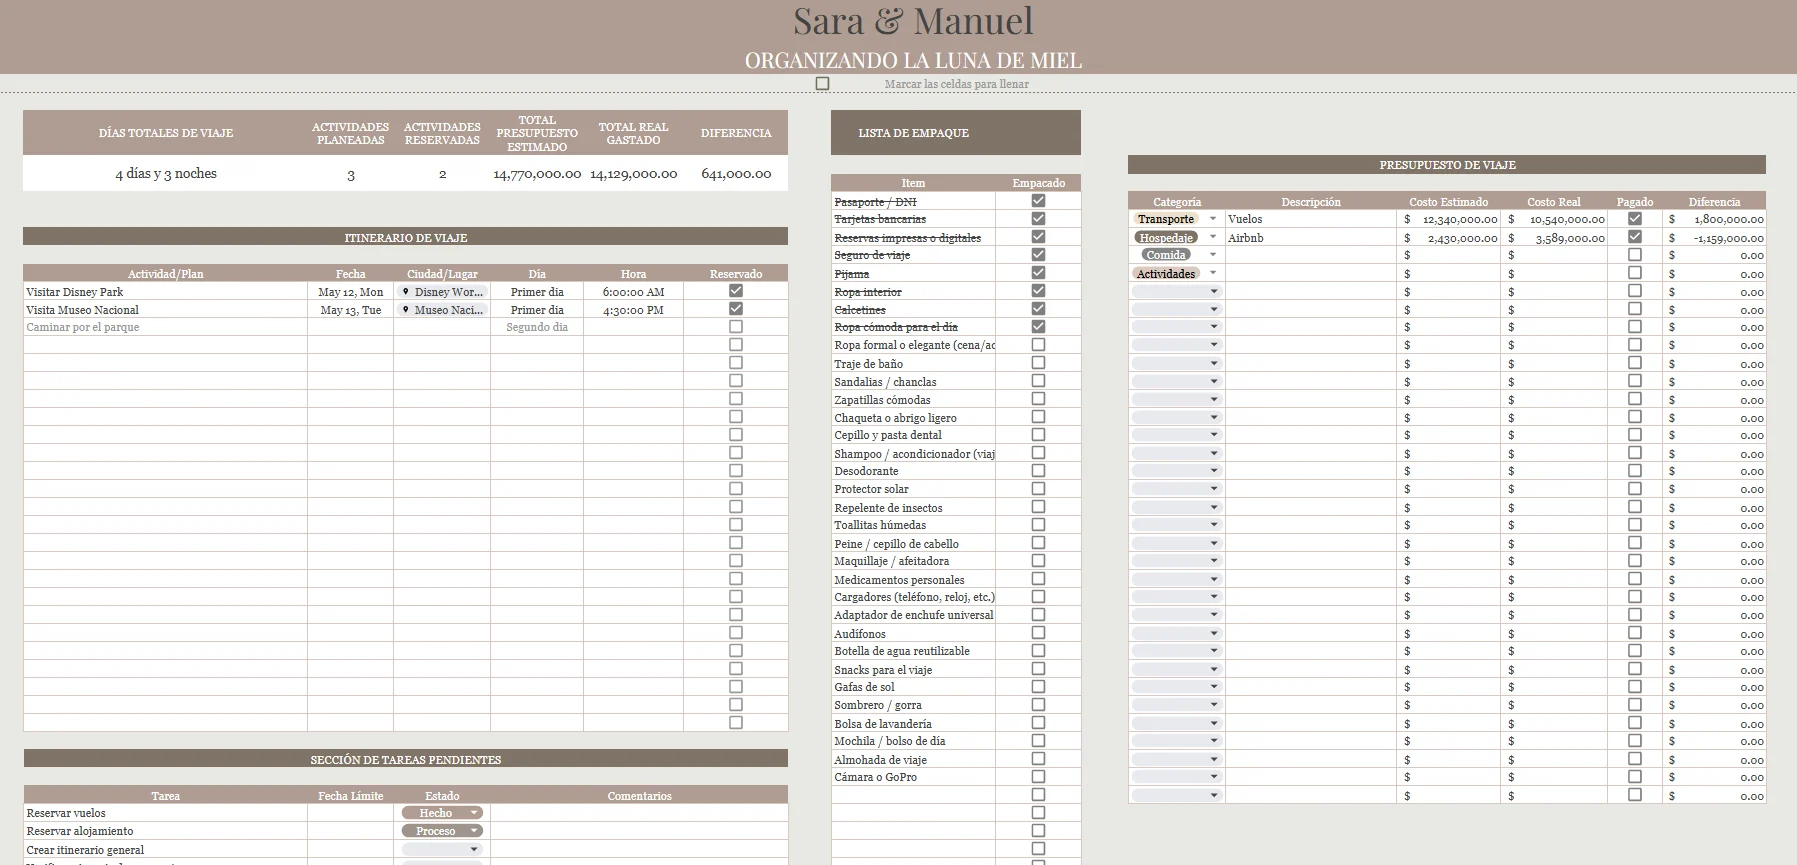The width and height of the screenshot is (1797, 865).
Task: Select estimated cost 2,430,000.00
Action: (1449, 238)
